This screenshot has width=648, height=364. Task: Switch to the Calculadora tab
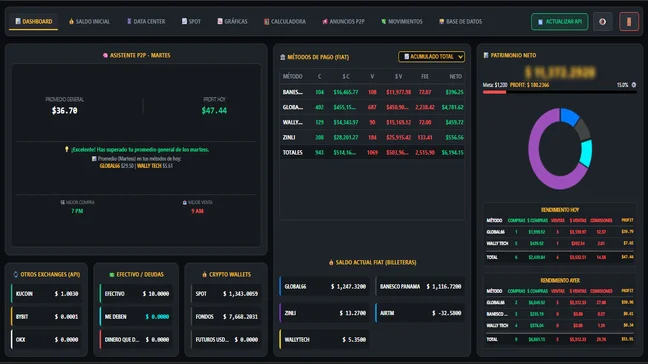click(285, 21)
